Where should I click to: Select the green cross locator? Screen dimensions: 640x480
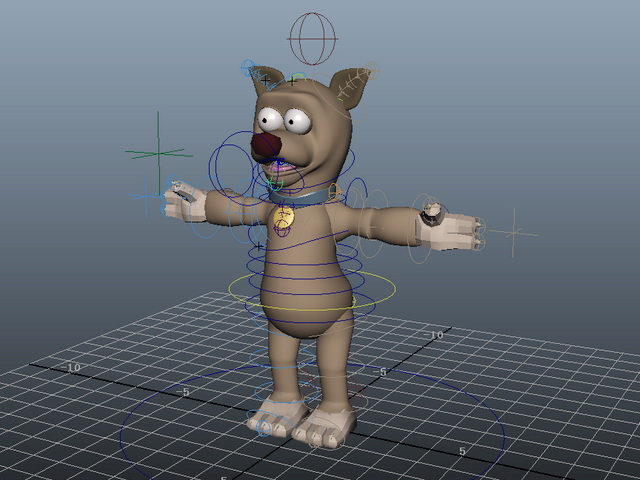[159, 153]
